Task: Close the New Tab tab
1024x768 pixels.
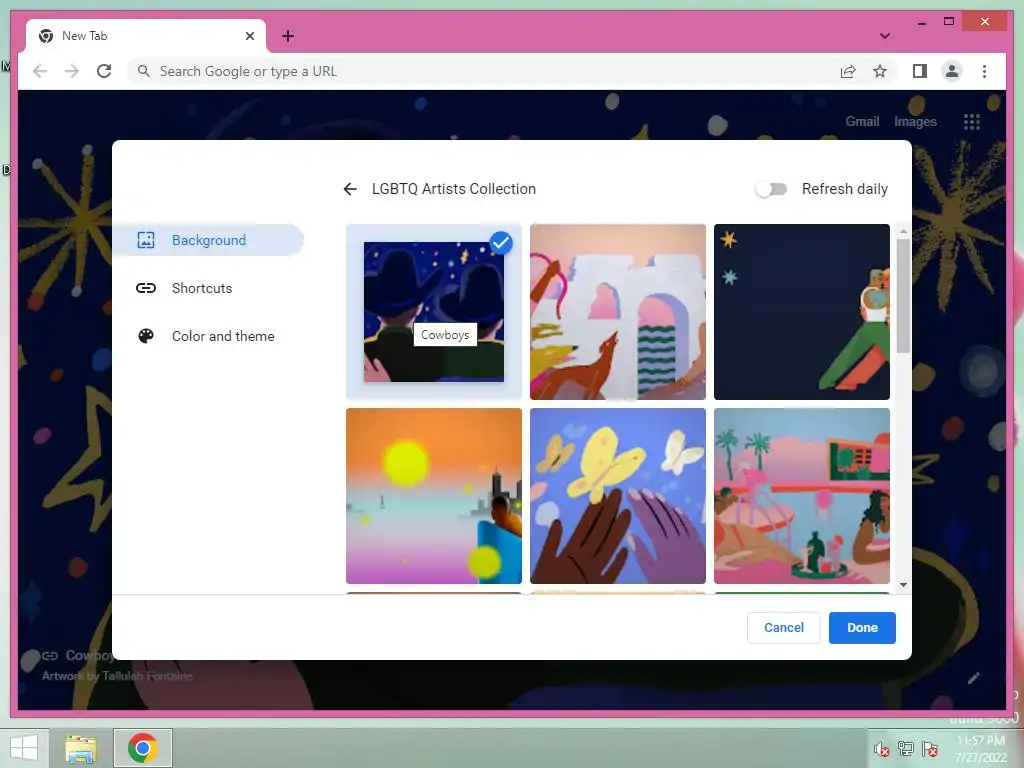Action: click(249, 36)
